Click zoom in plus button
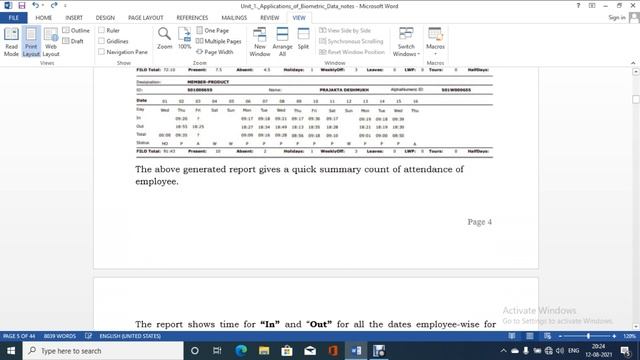The width and height of the screenshot is (640, 360). click(614, 336)
